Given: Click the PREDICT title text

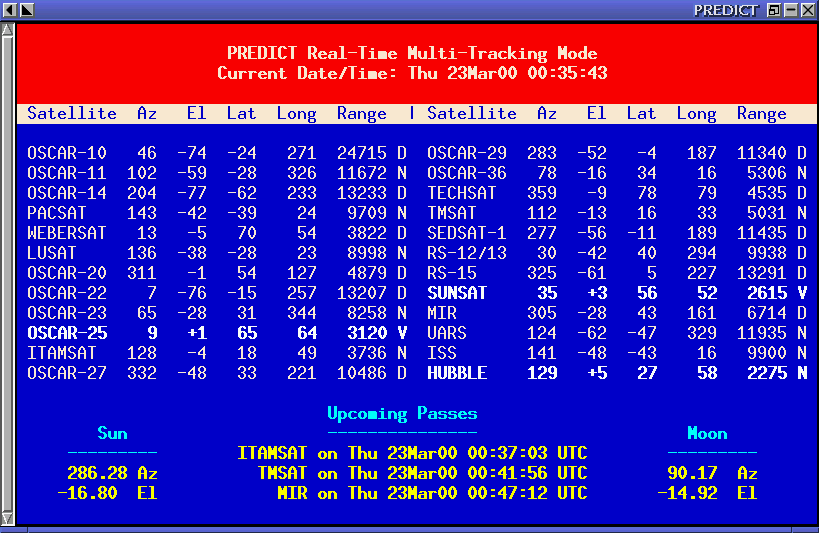Looking at the screenshot, I should click(726, 10).
